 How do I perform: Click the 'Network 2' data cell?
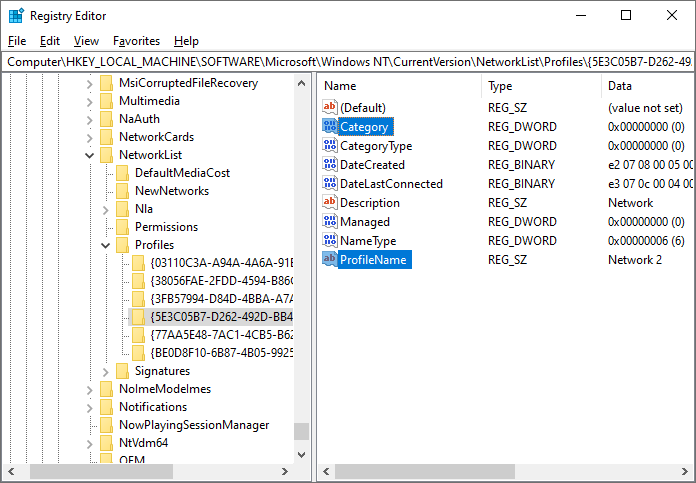coord(635,260)
